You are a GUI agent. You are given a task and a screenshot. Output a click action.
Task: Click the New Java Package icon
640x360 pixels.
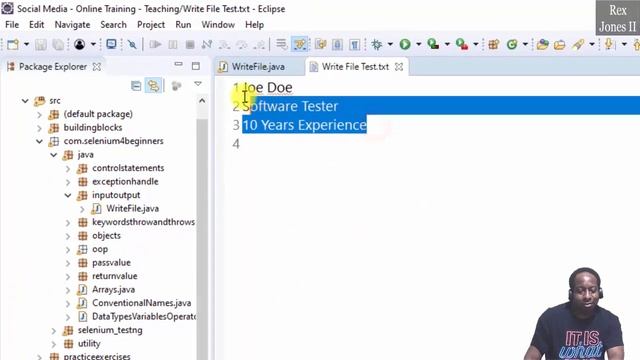tap(494, 44)
